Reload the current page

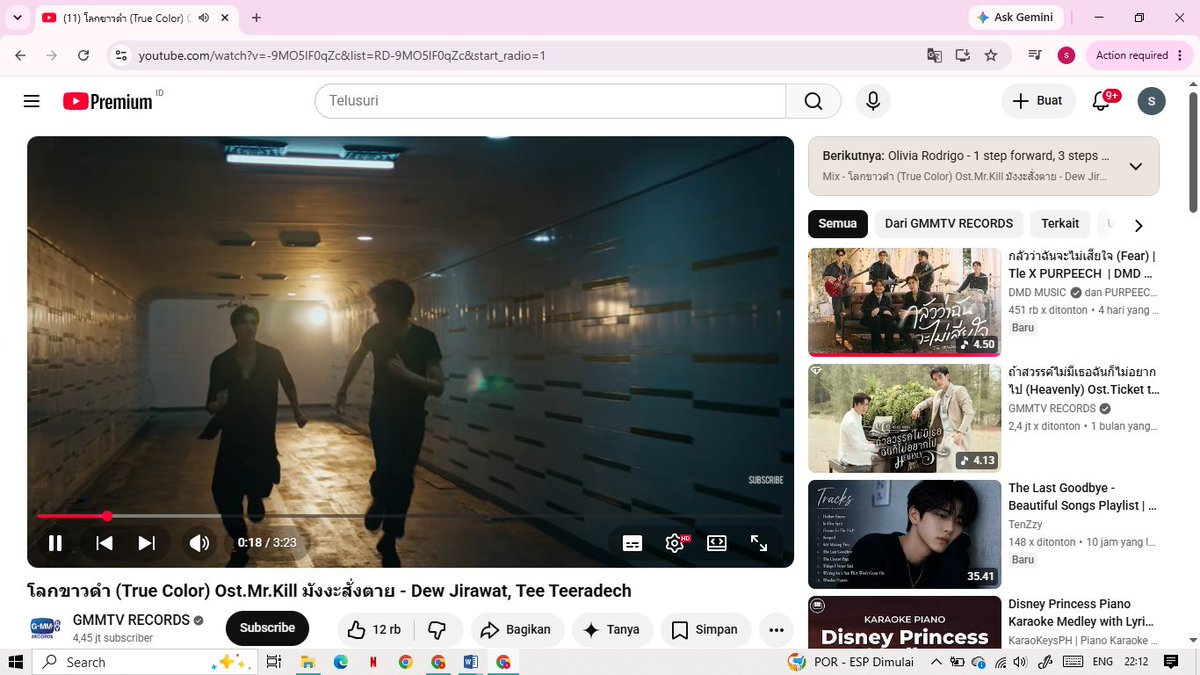tap(83, 56)
